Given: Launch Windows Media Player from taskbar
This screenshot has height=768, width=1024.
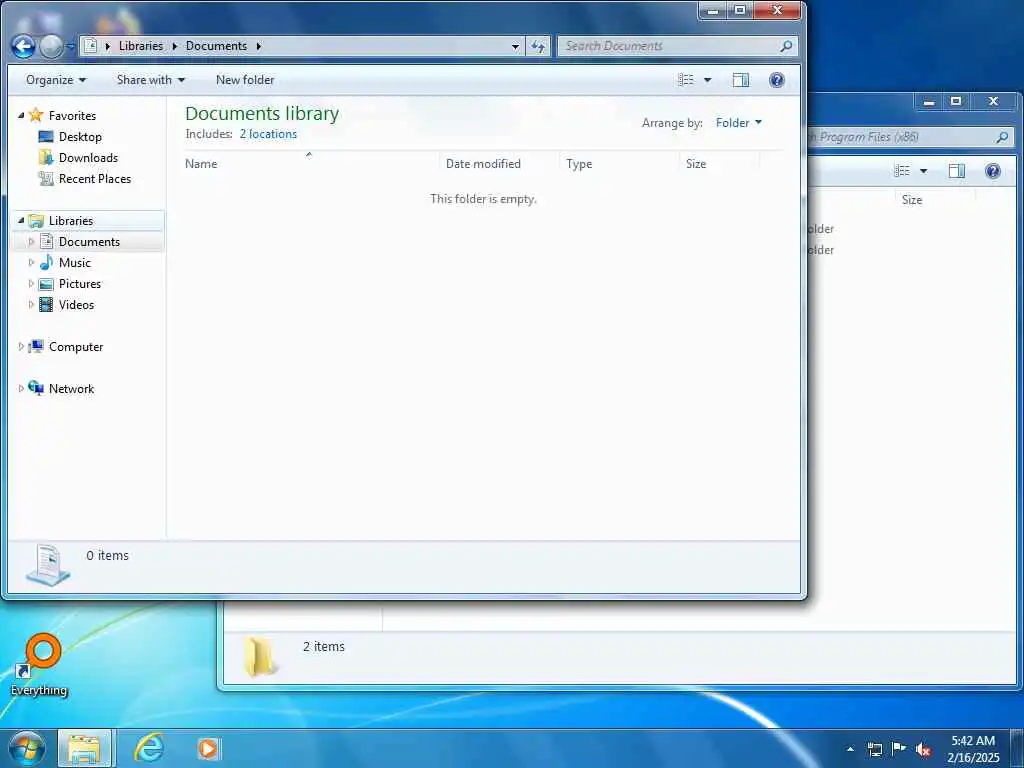Looking at the screenshot, I should (x=208, y=748).
